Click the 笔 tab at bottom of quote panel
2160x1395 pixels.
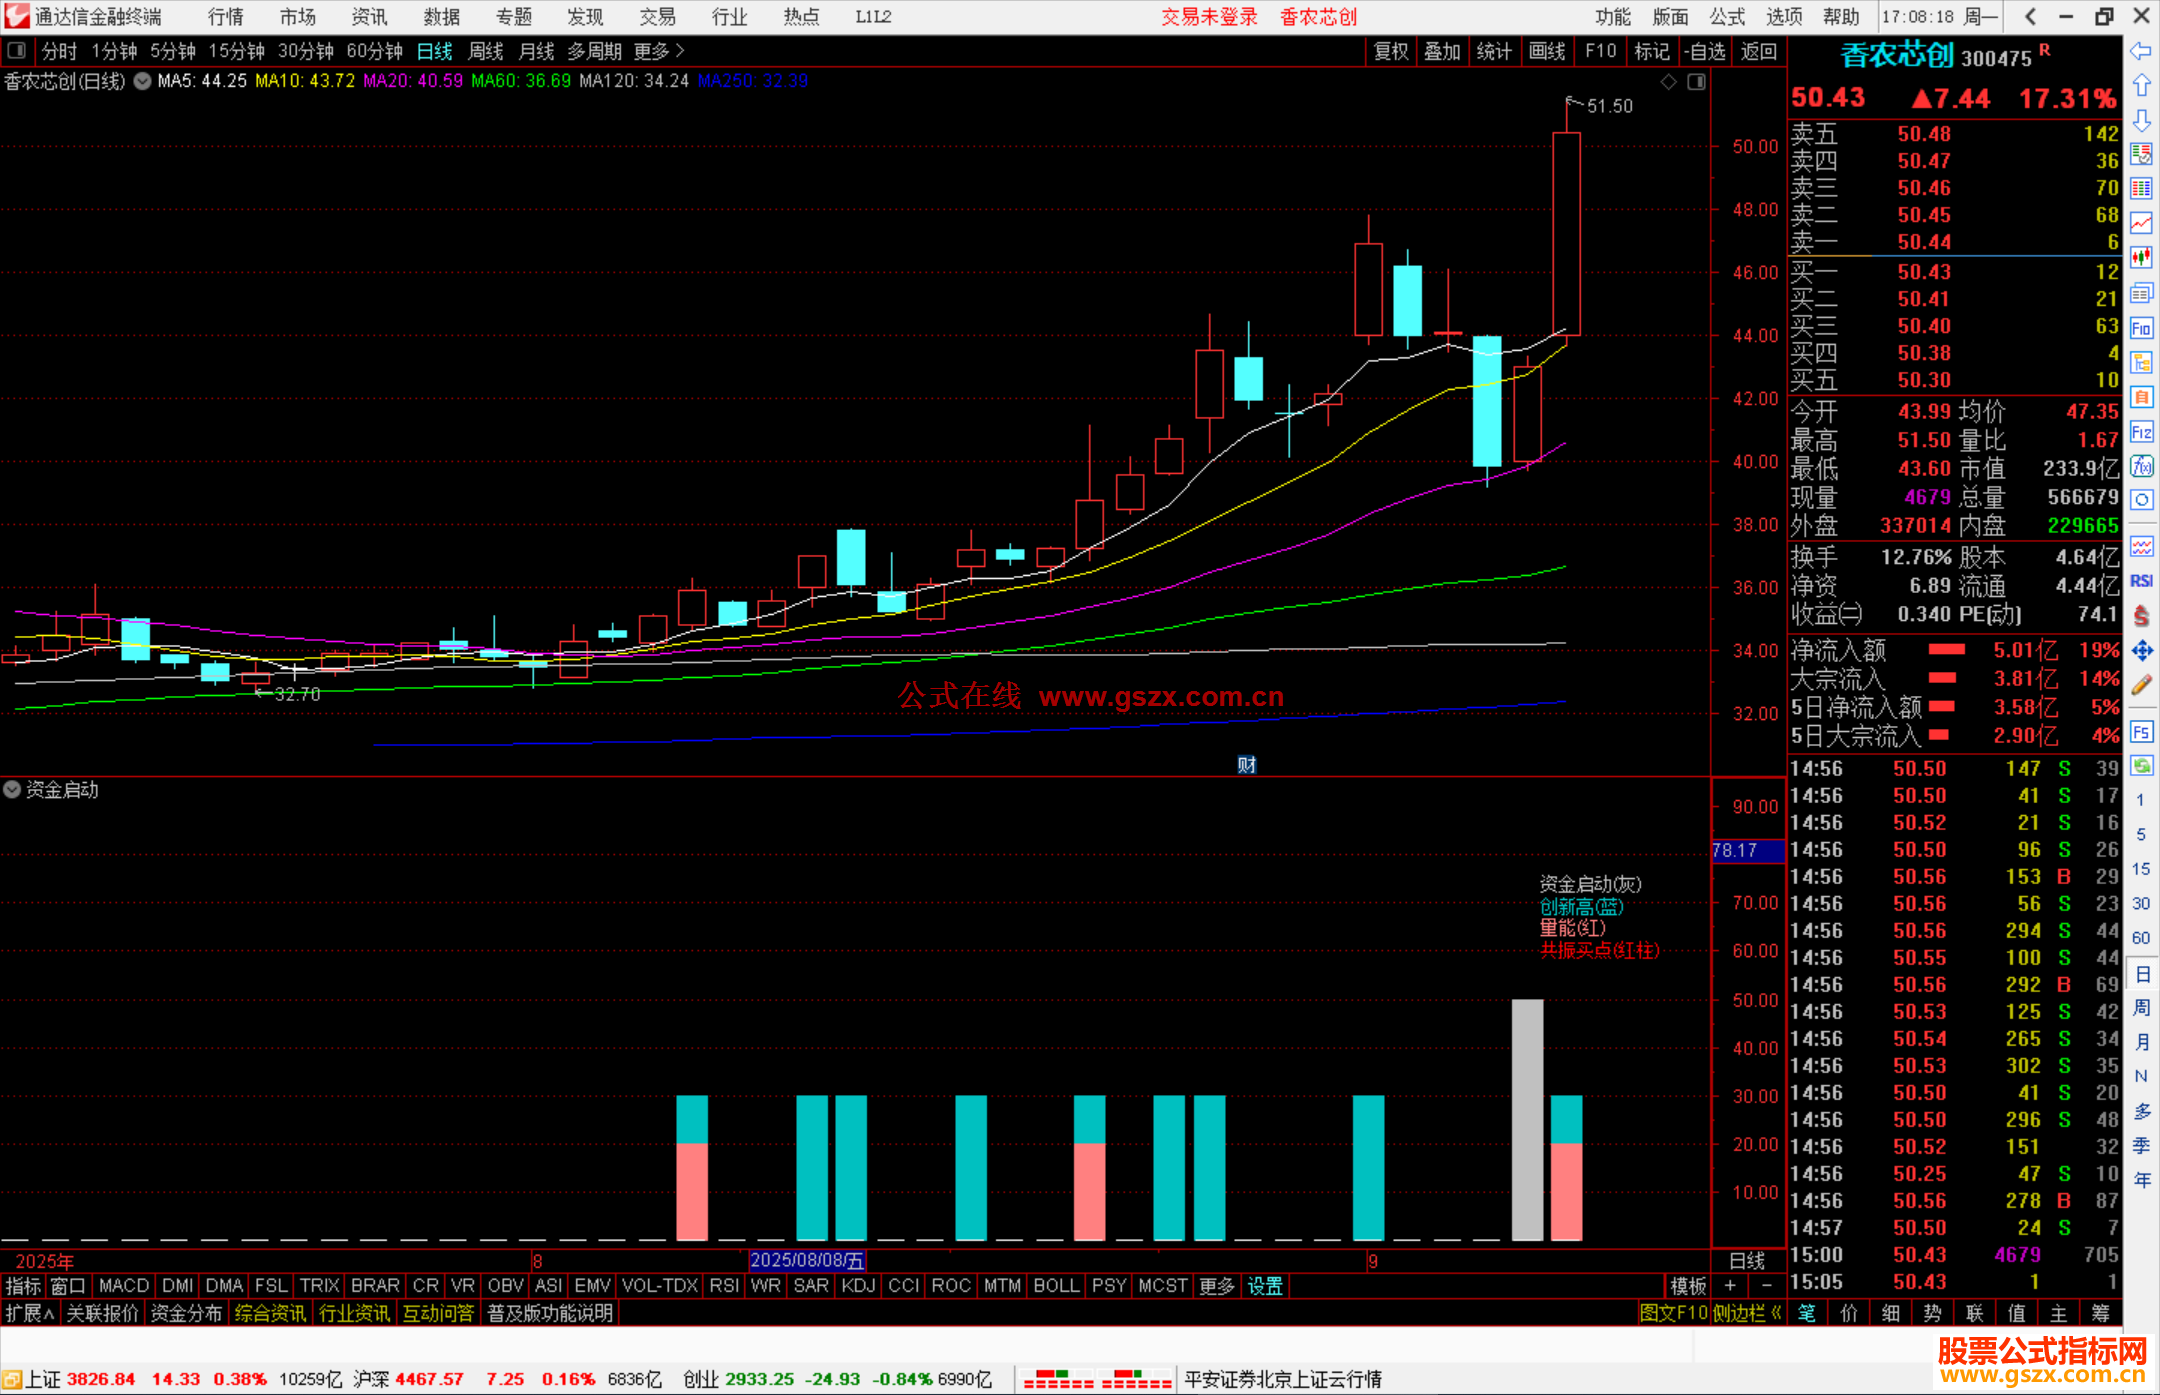pos(1806,1313)
